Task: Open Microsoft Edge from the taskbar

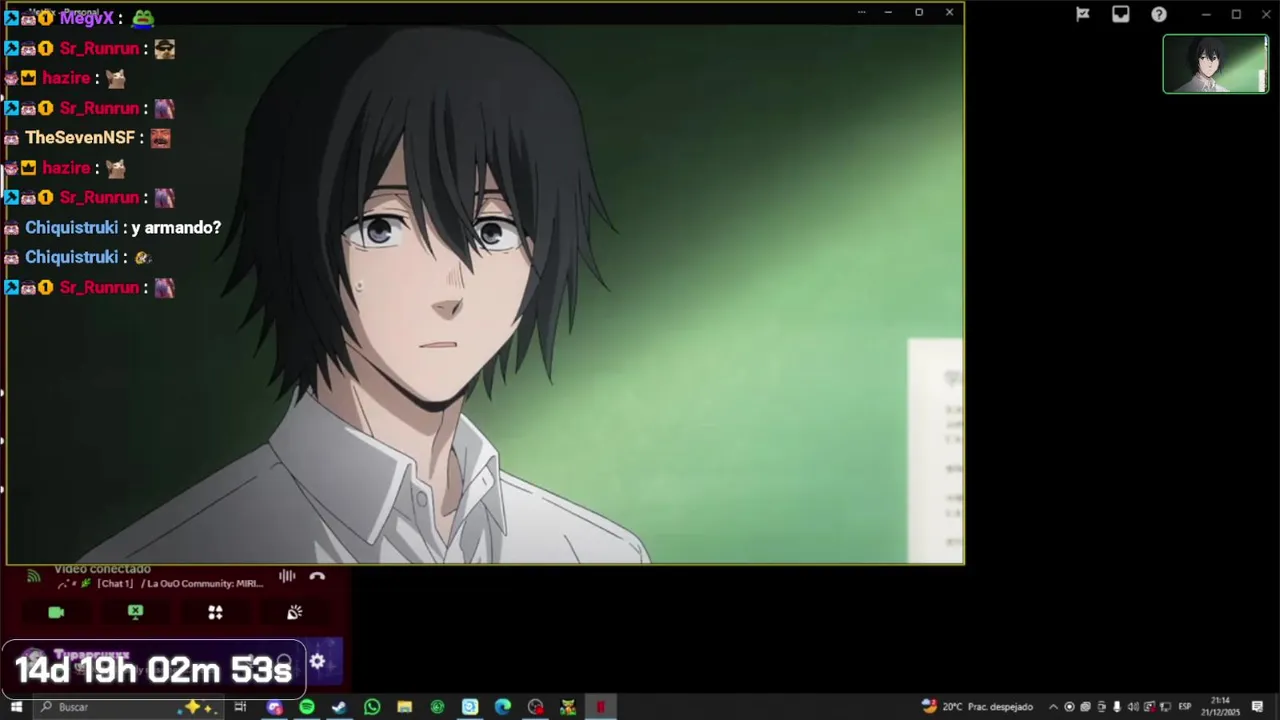Action: (x=502, y=707)
